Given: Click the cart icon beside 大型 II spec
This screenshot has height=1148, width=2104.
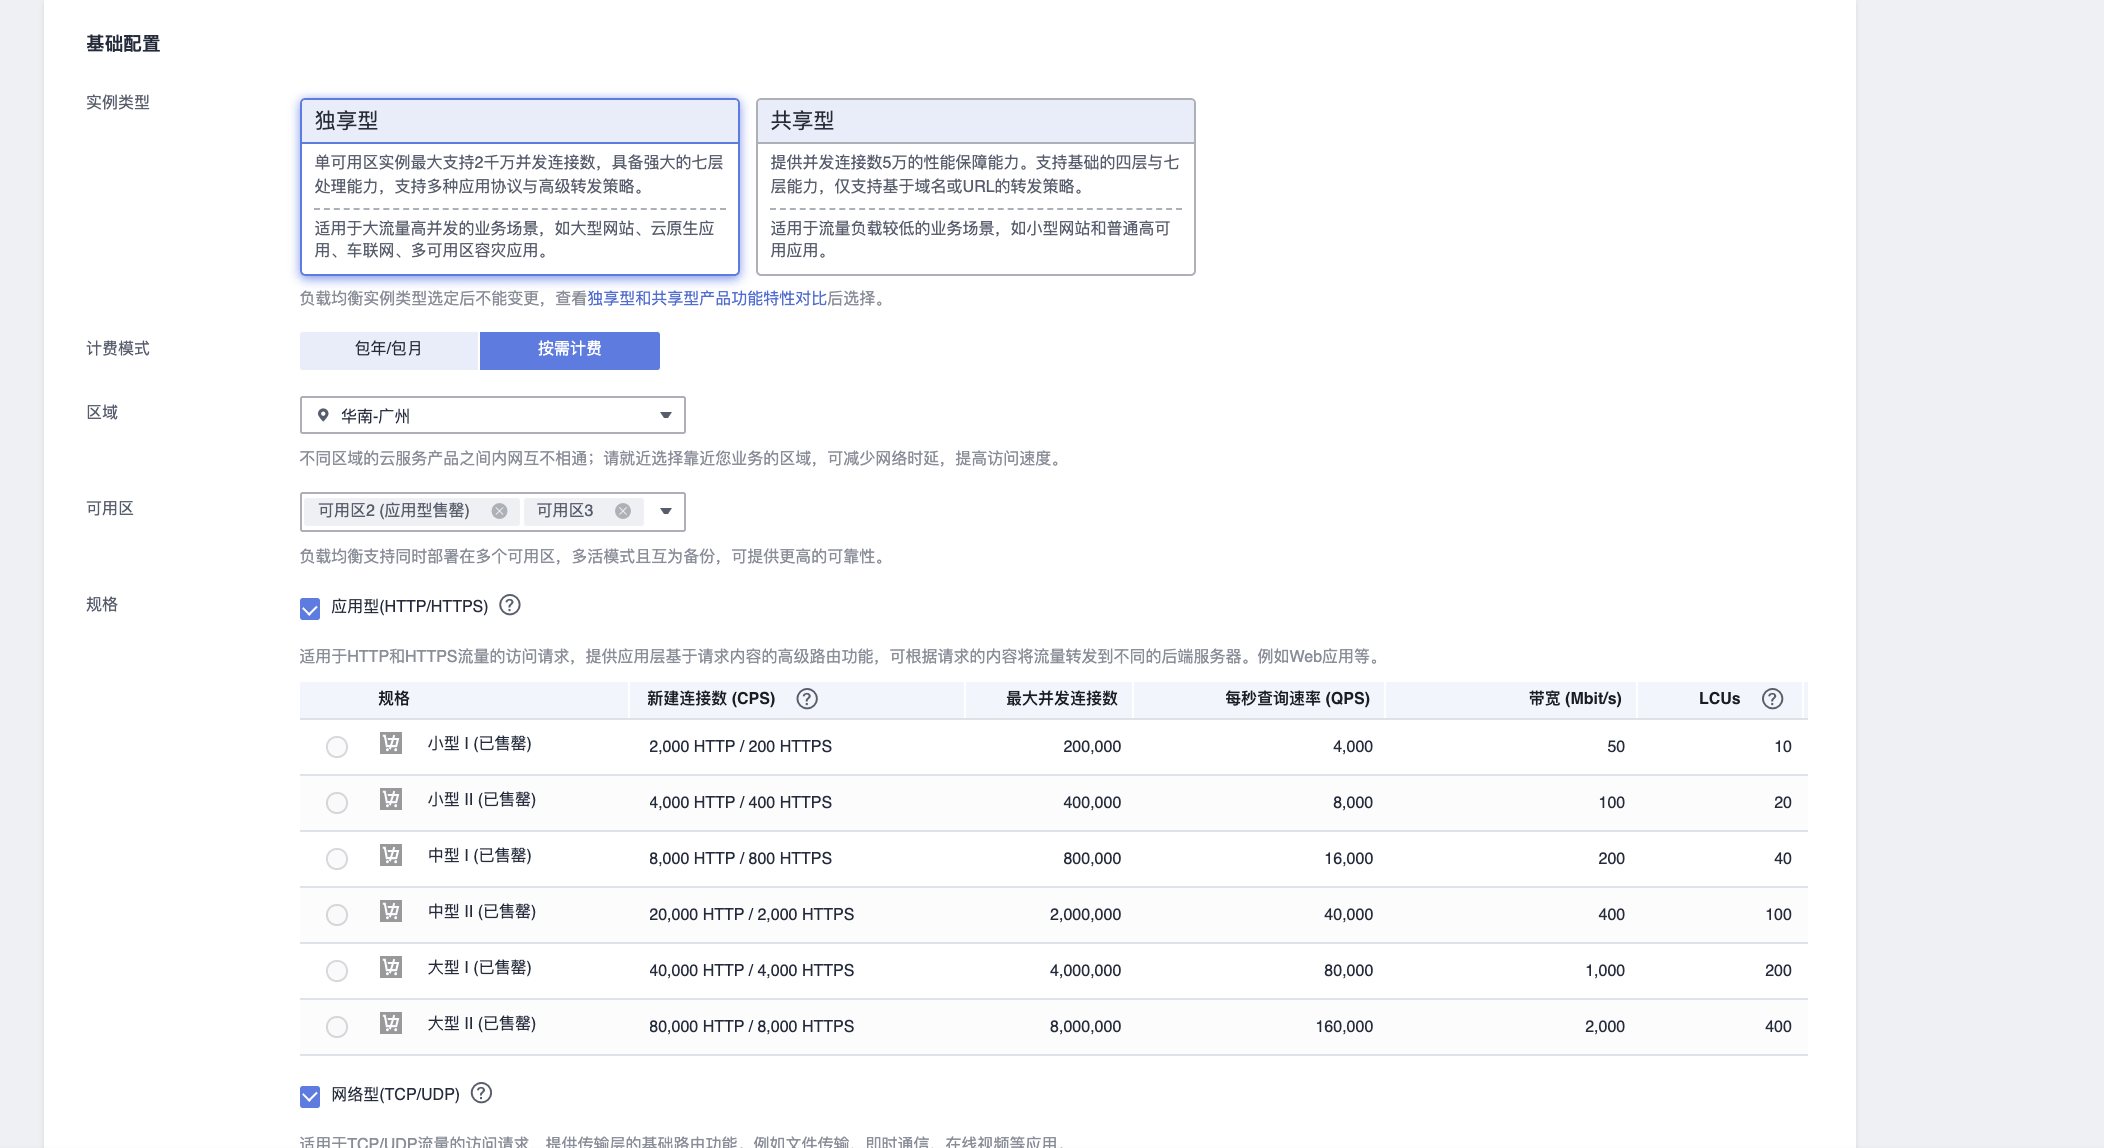Looking at the screenshot, I should click(389, 1024).
